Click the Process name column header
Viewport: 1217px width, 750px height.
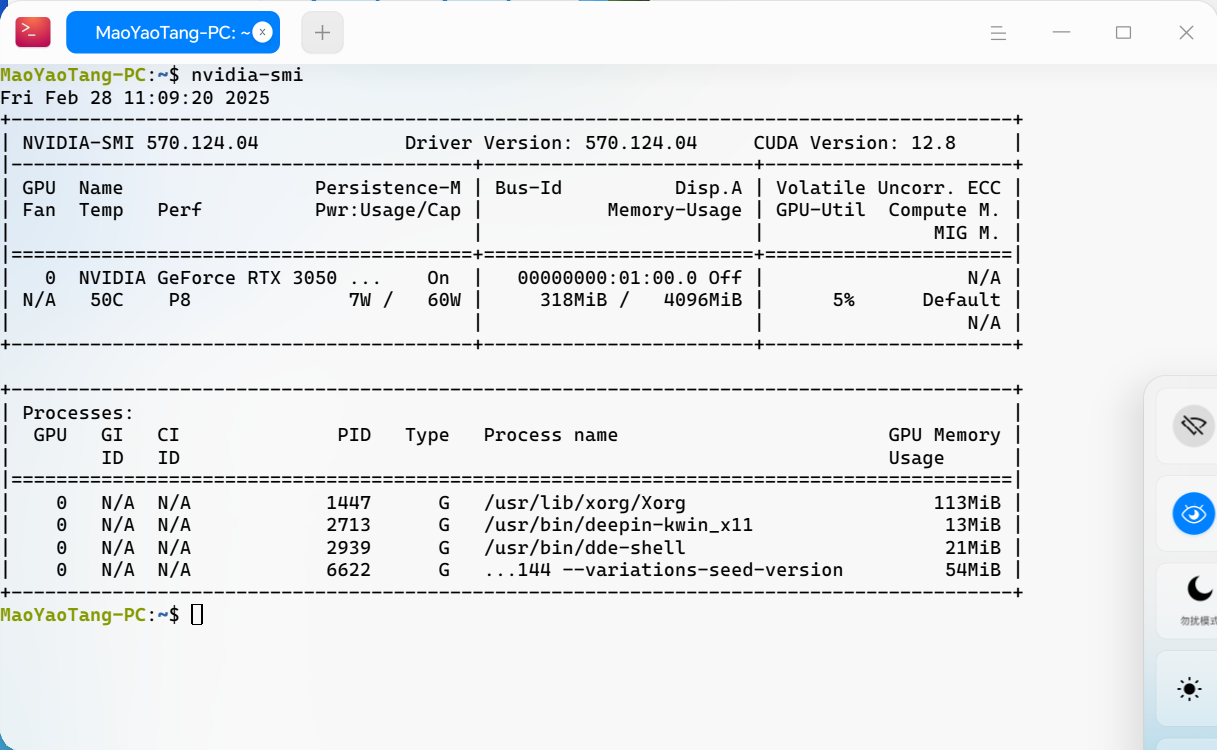tap(551, 435)
